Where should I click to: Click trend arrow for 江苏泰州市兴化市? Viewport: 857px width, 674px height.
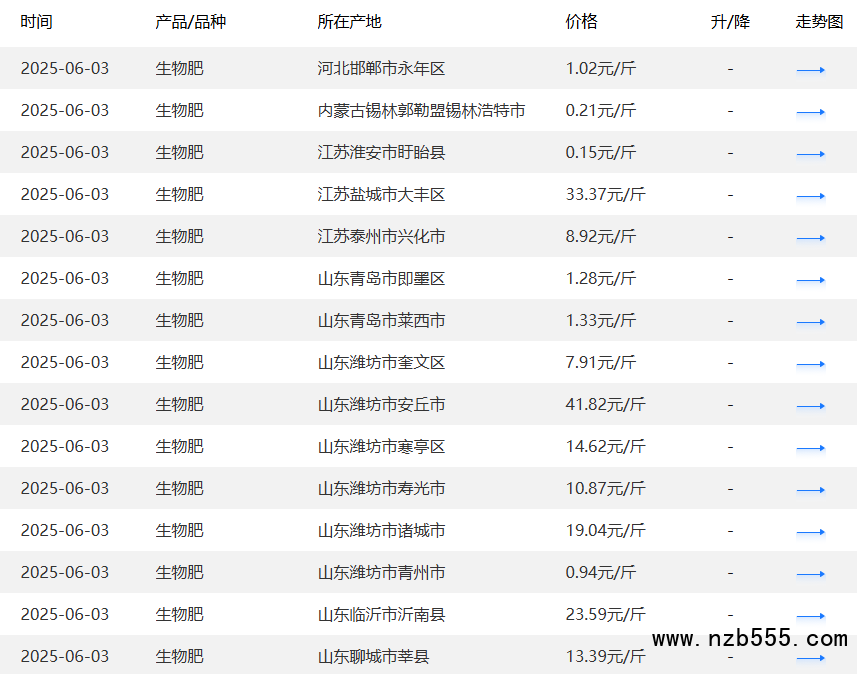[810, 238]
